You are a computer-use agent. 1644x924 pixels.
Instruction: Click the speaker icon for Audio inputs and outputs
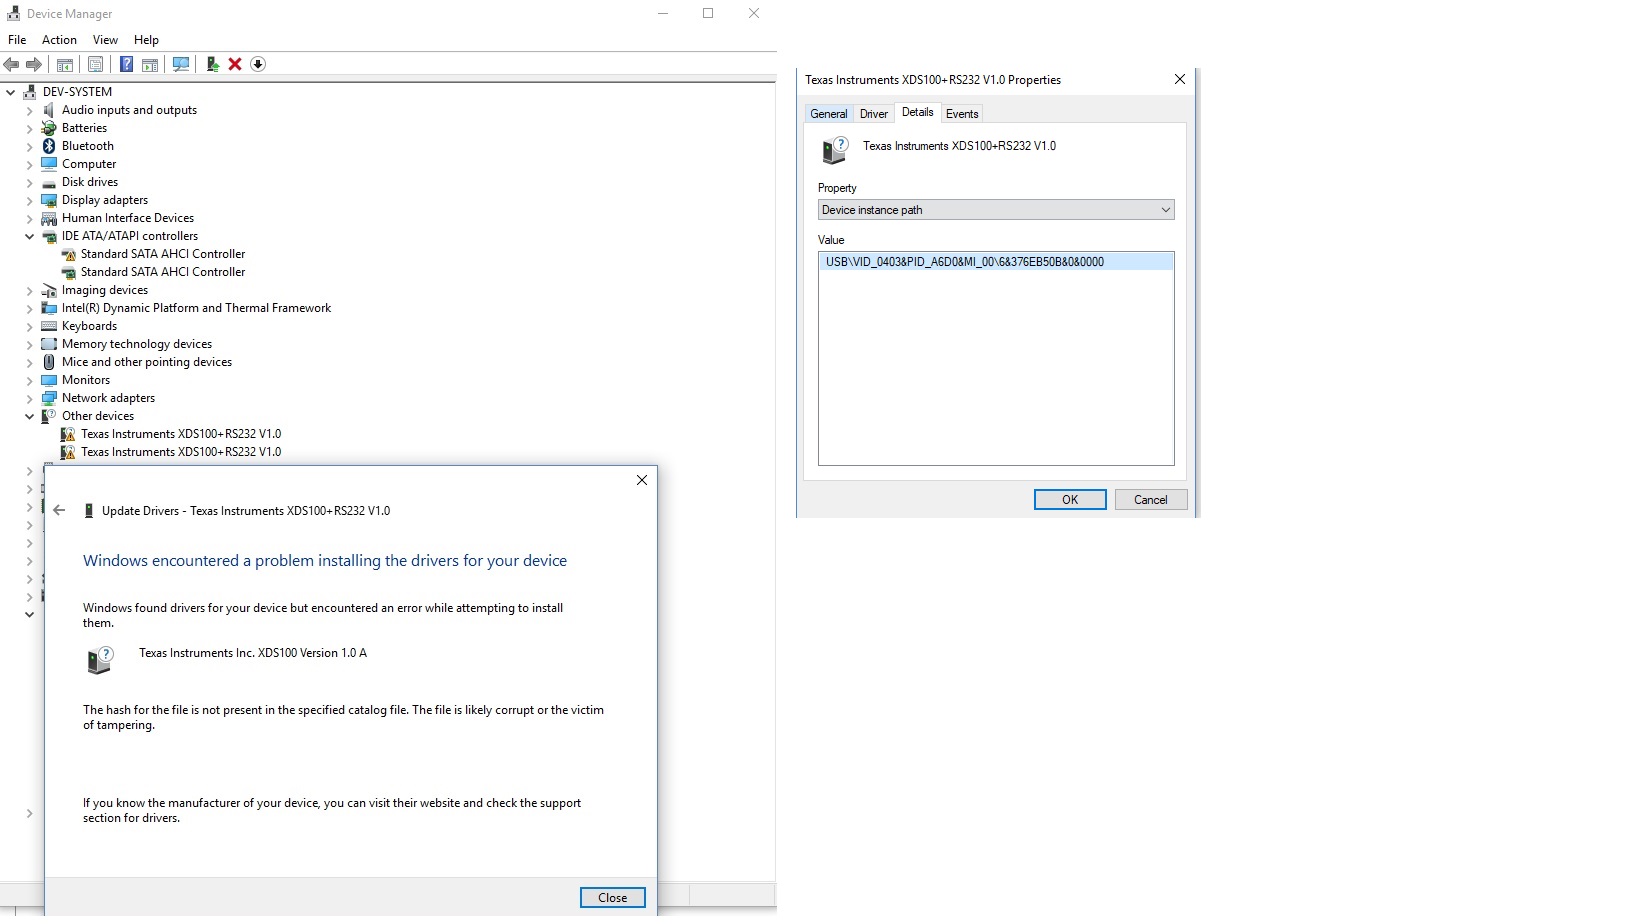(49, 110)
